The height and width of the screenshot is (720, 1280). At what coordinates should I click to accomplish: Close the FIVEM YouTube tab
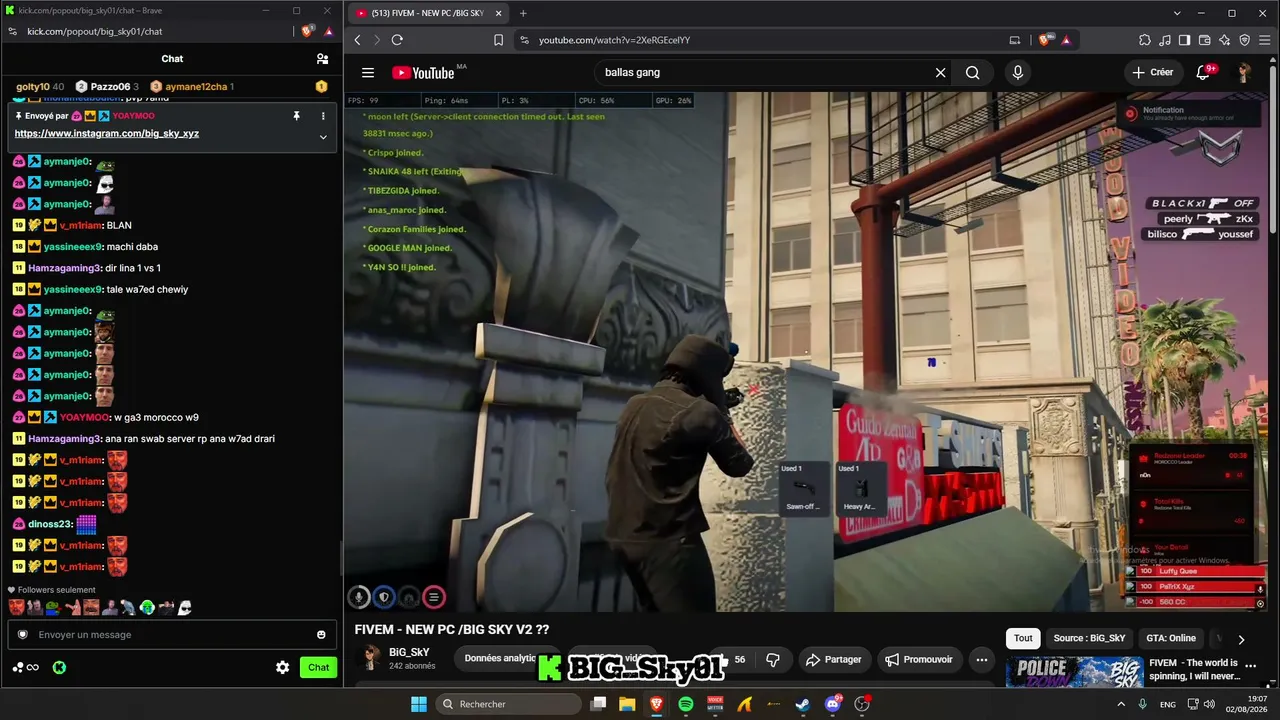click(x=498, y=13)
